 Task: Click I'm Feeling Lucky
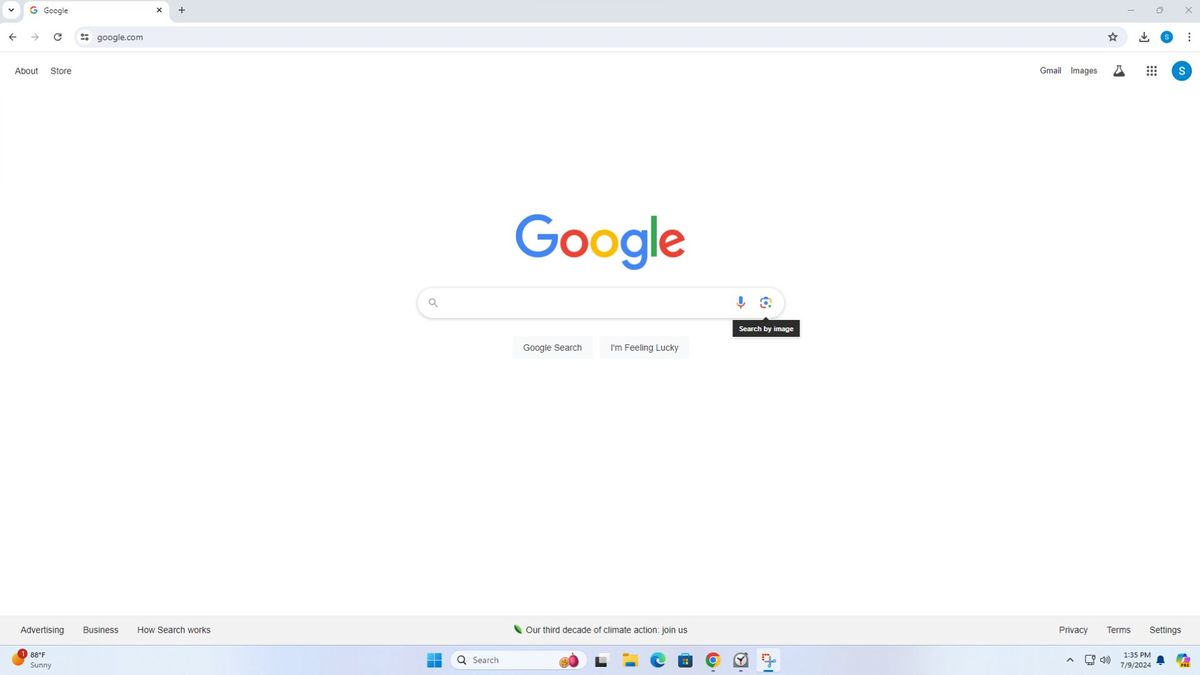(x=643, y=347)
